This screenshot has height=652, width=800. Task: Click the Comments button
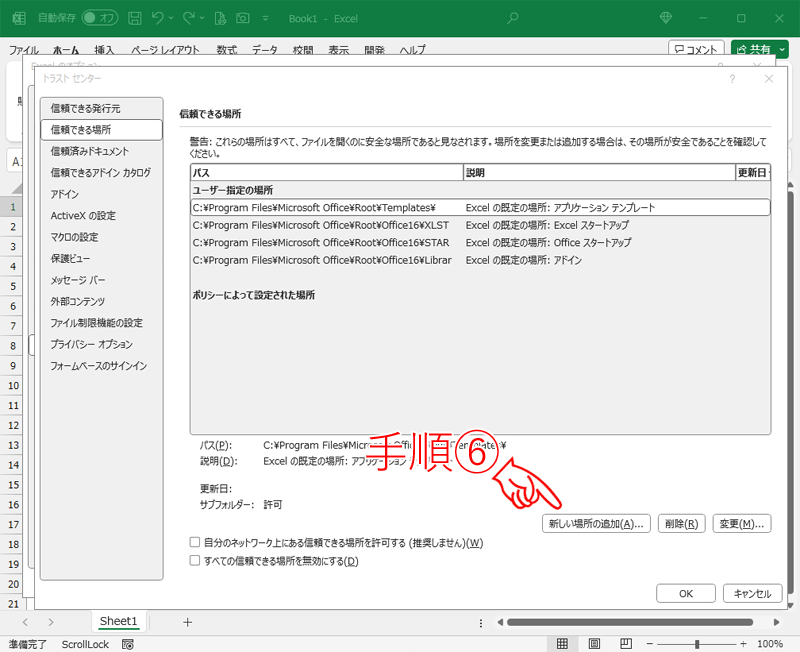click(x=696, y=49)
